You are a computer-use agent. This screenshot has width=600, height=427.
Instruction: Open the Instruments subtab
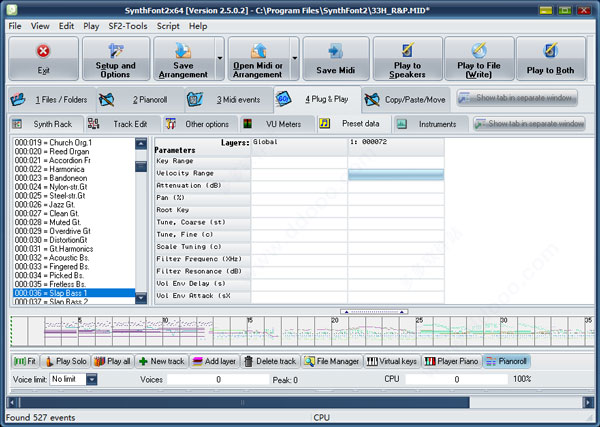point(431,124)
